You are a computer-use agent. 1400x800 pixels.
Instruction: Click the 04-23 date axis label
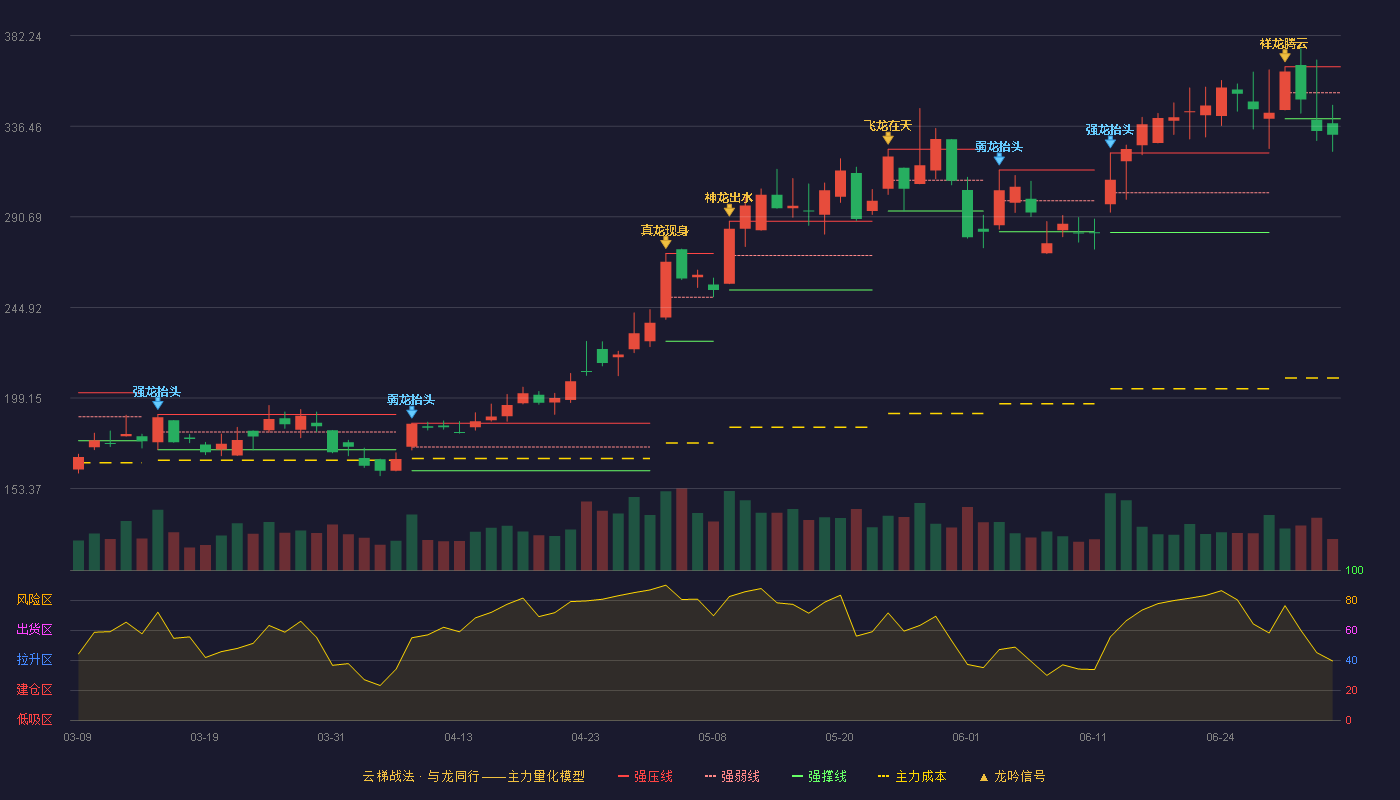tap(585, 737)
